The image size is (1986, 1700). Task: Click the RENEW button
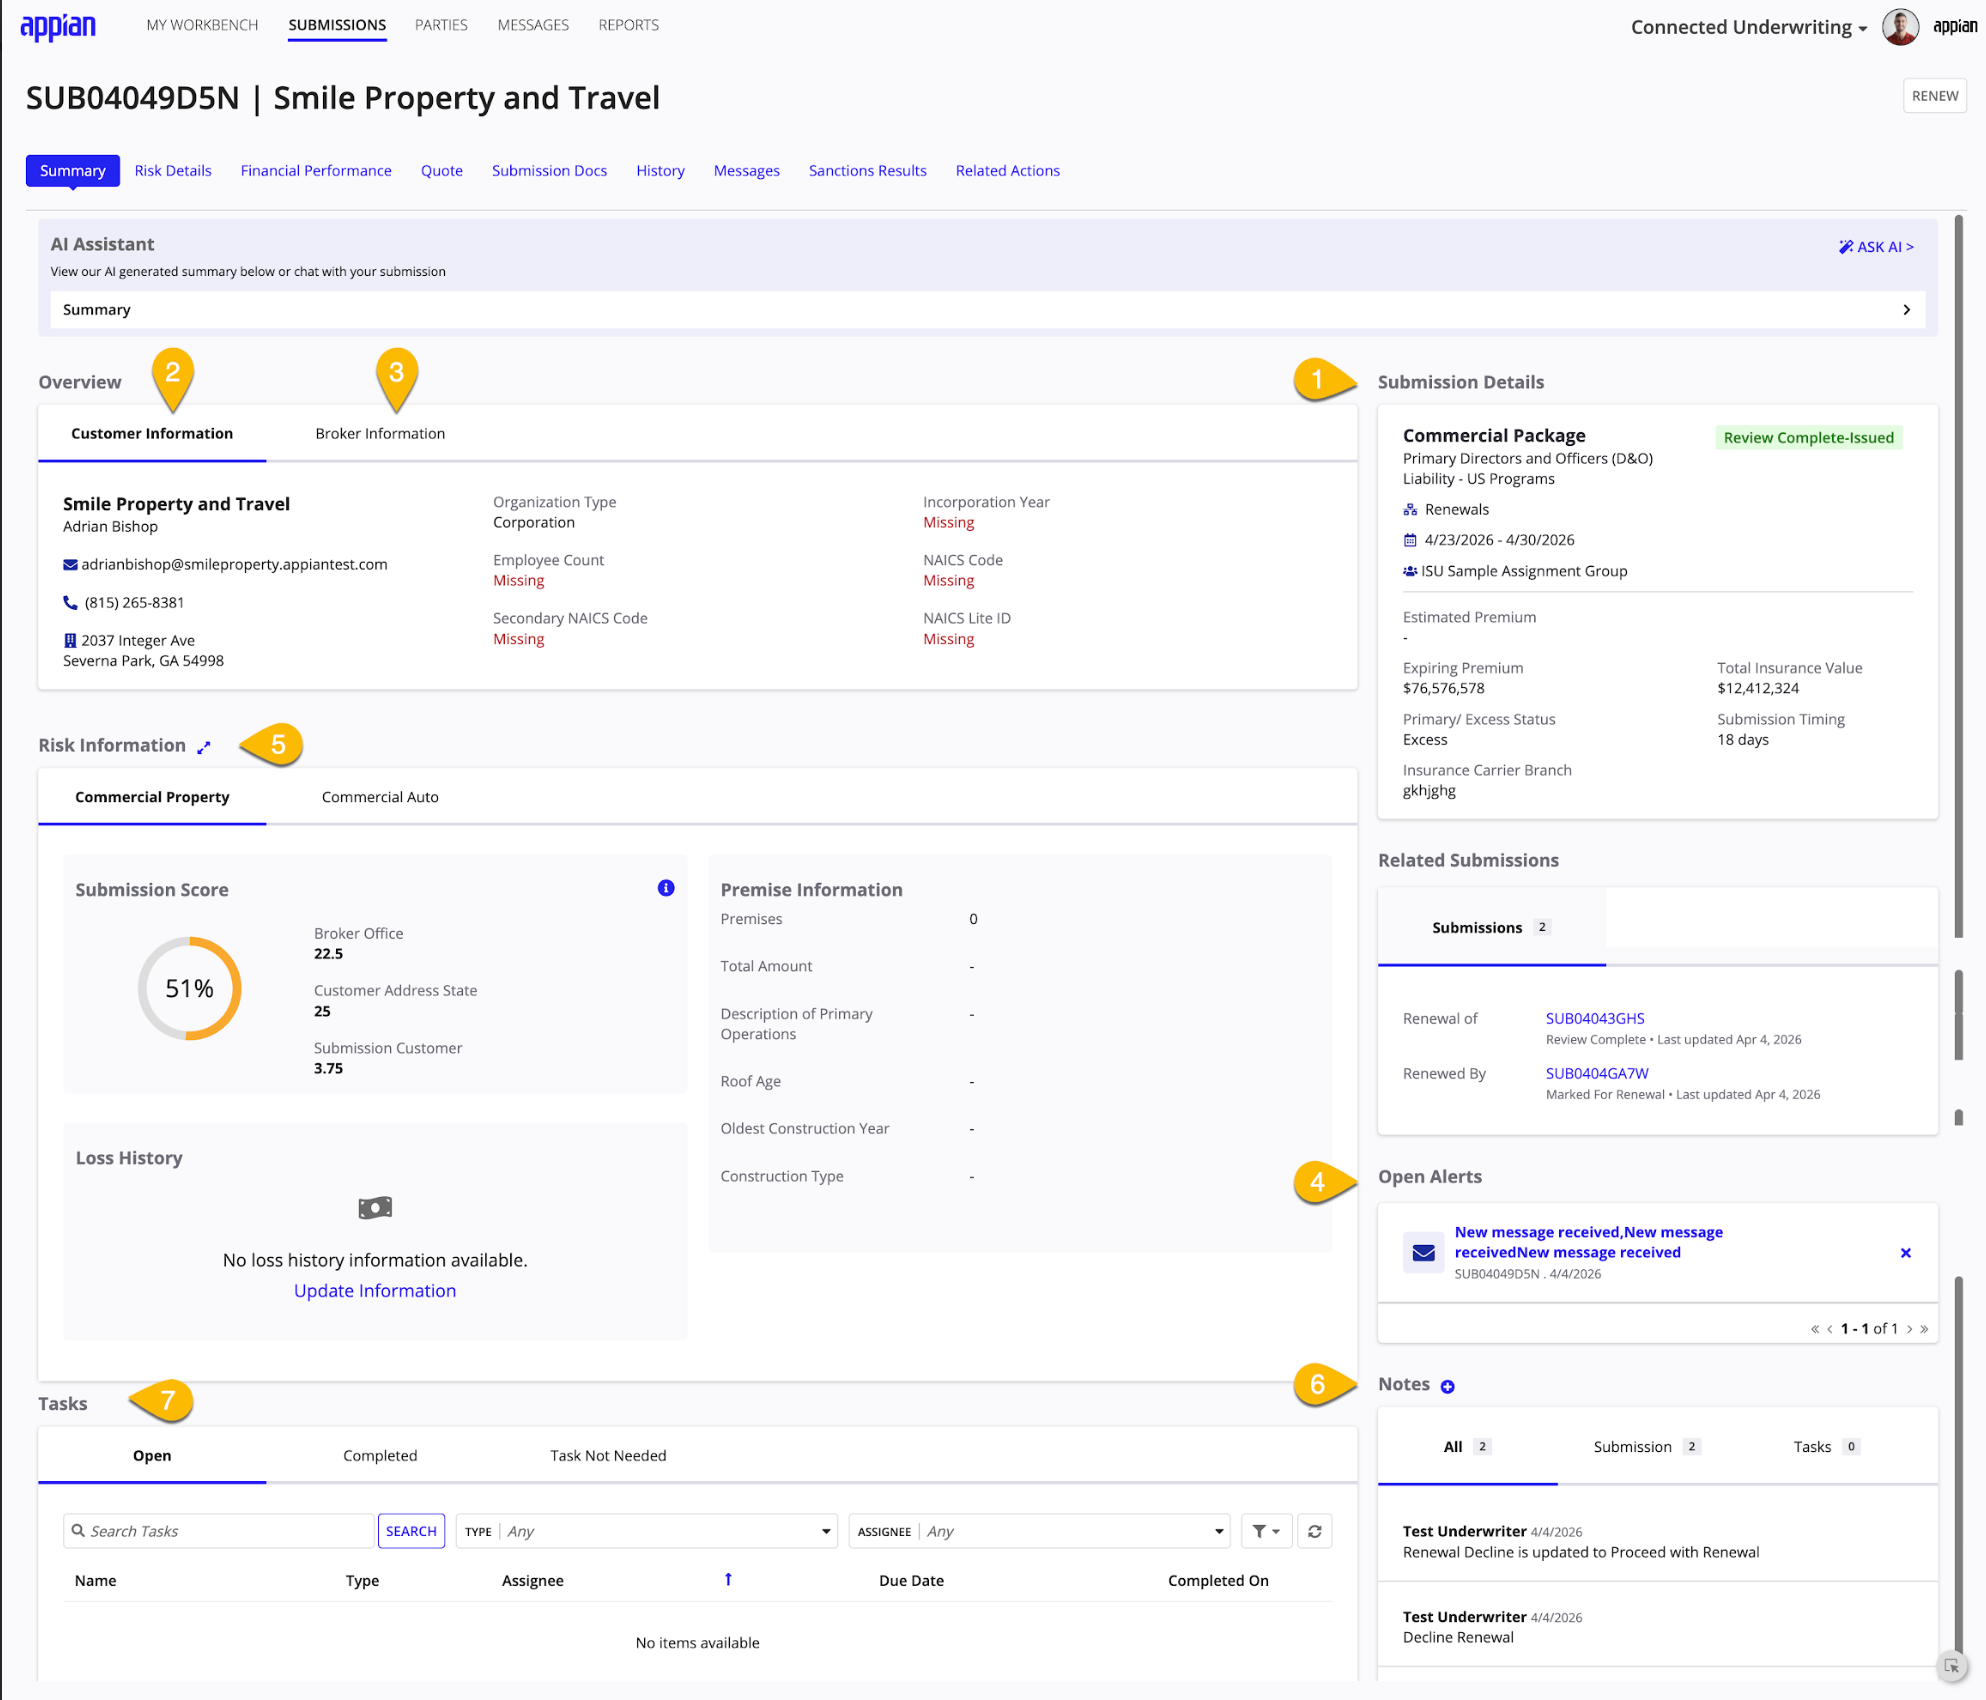coord(1934,96)
